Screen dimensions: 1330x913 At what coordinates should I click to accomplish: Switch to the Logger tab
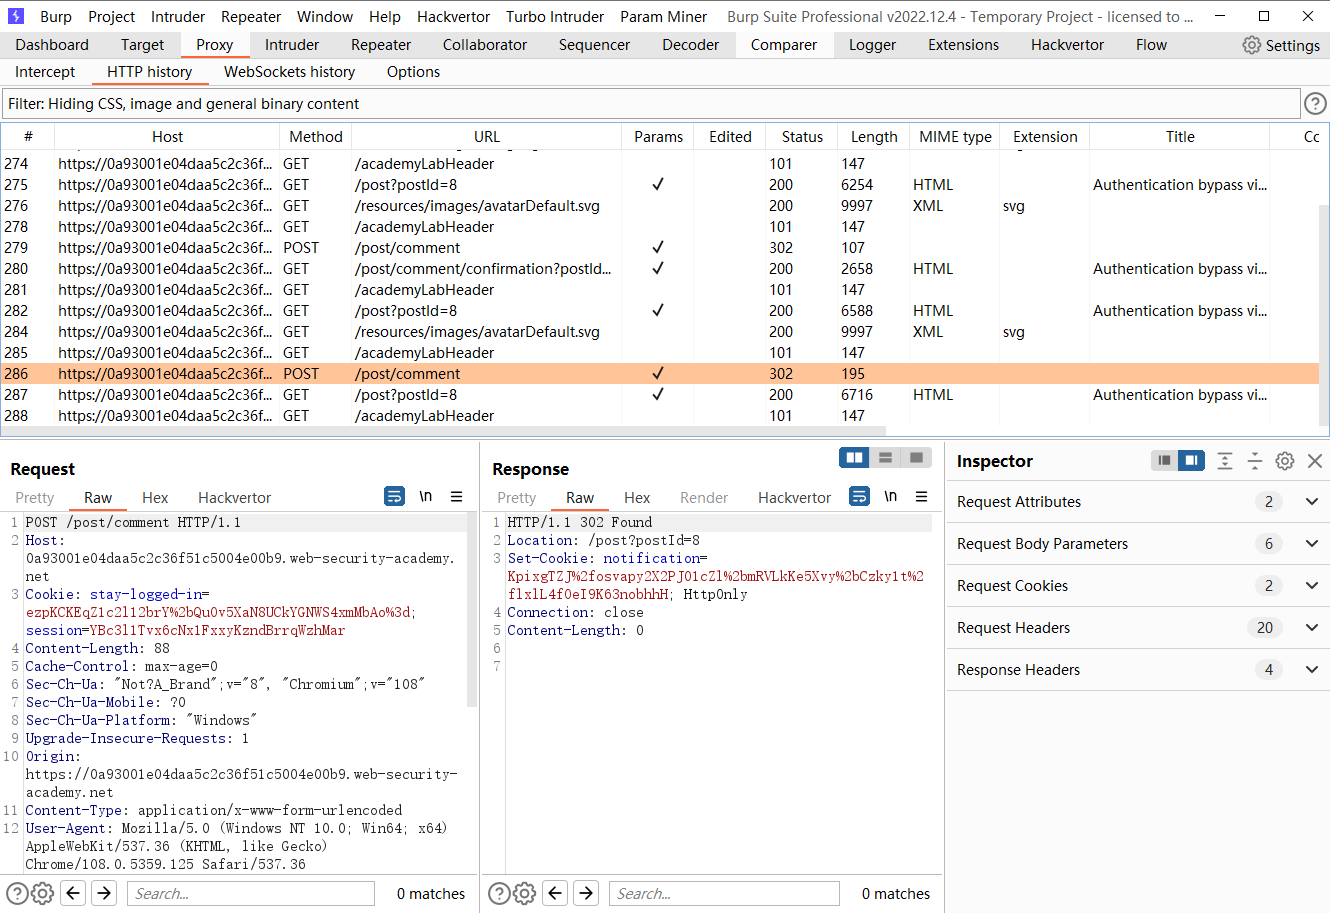click(x=872, y=45)
